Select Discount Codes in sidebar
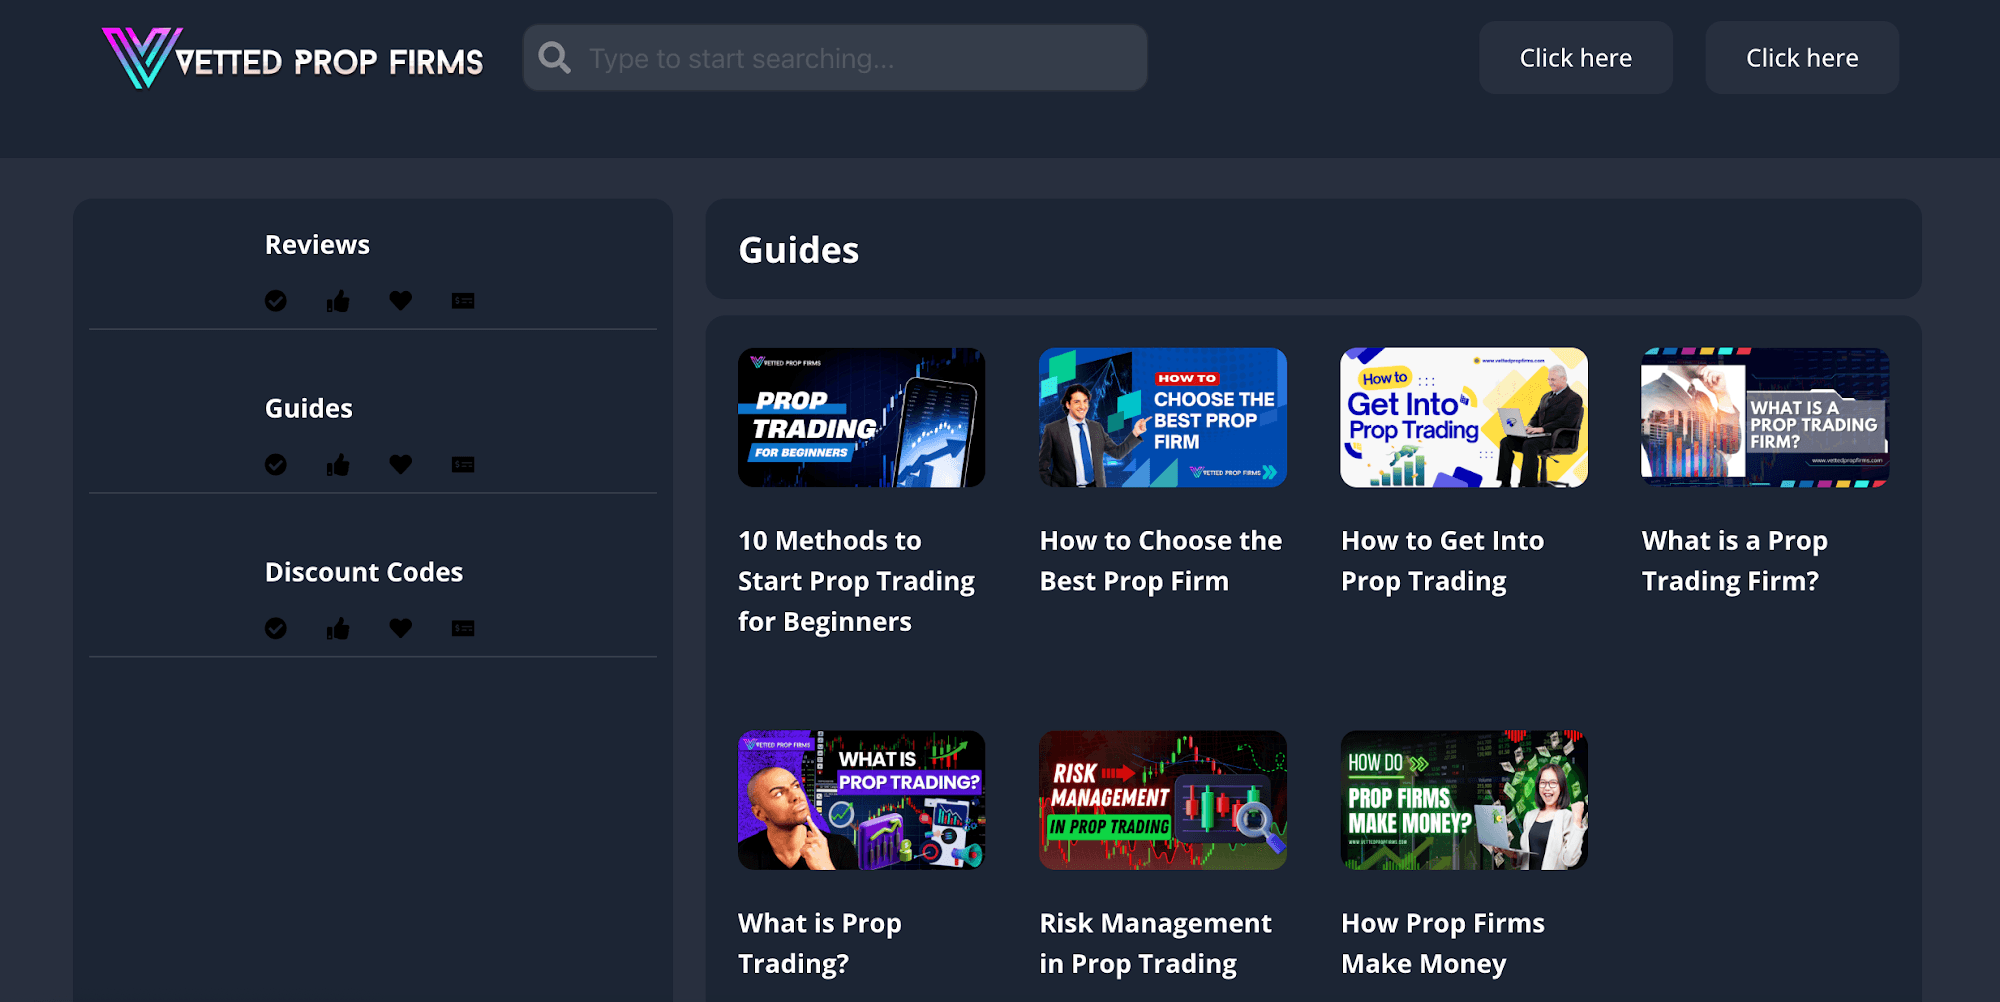 pos(364,573)
